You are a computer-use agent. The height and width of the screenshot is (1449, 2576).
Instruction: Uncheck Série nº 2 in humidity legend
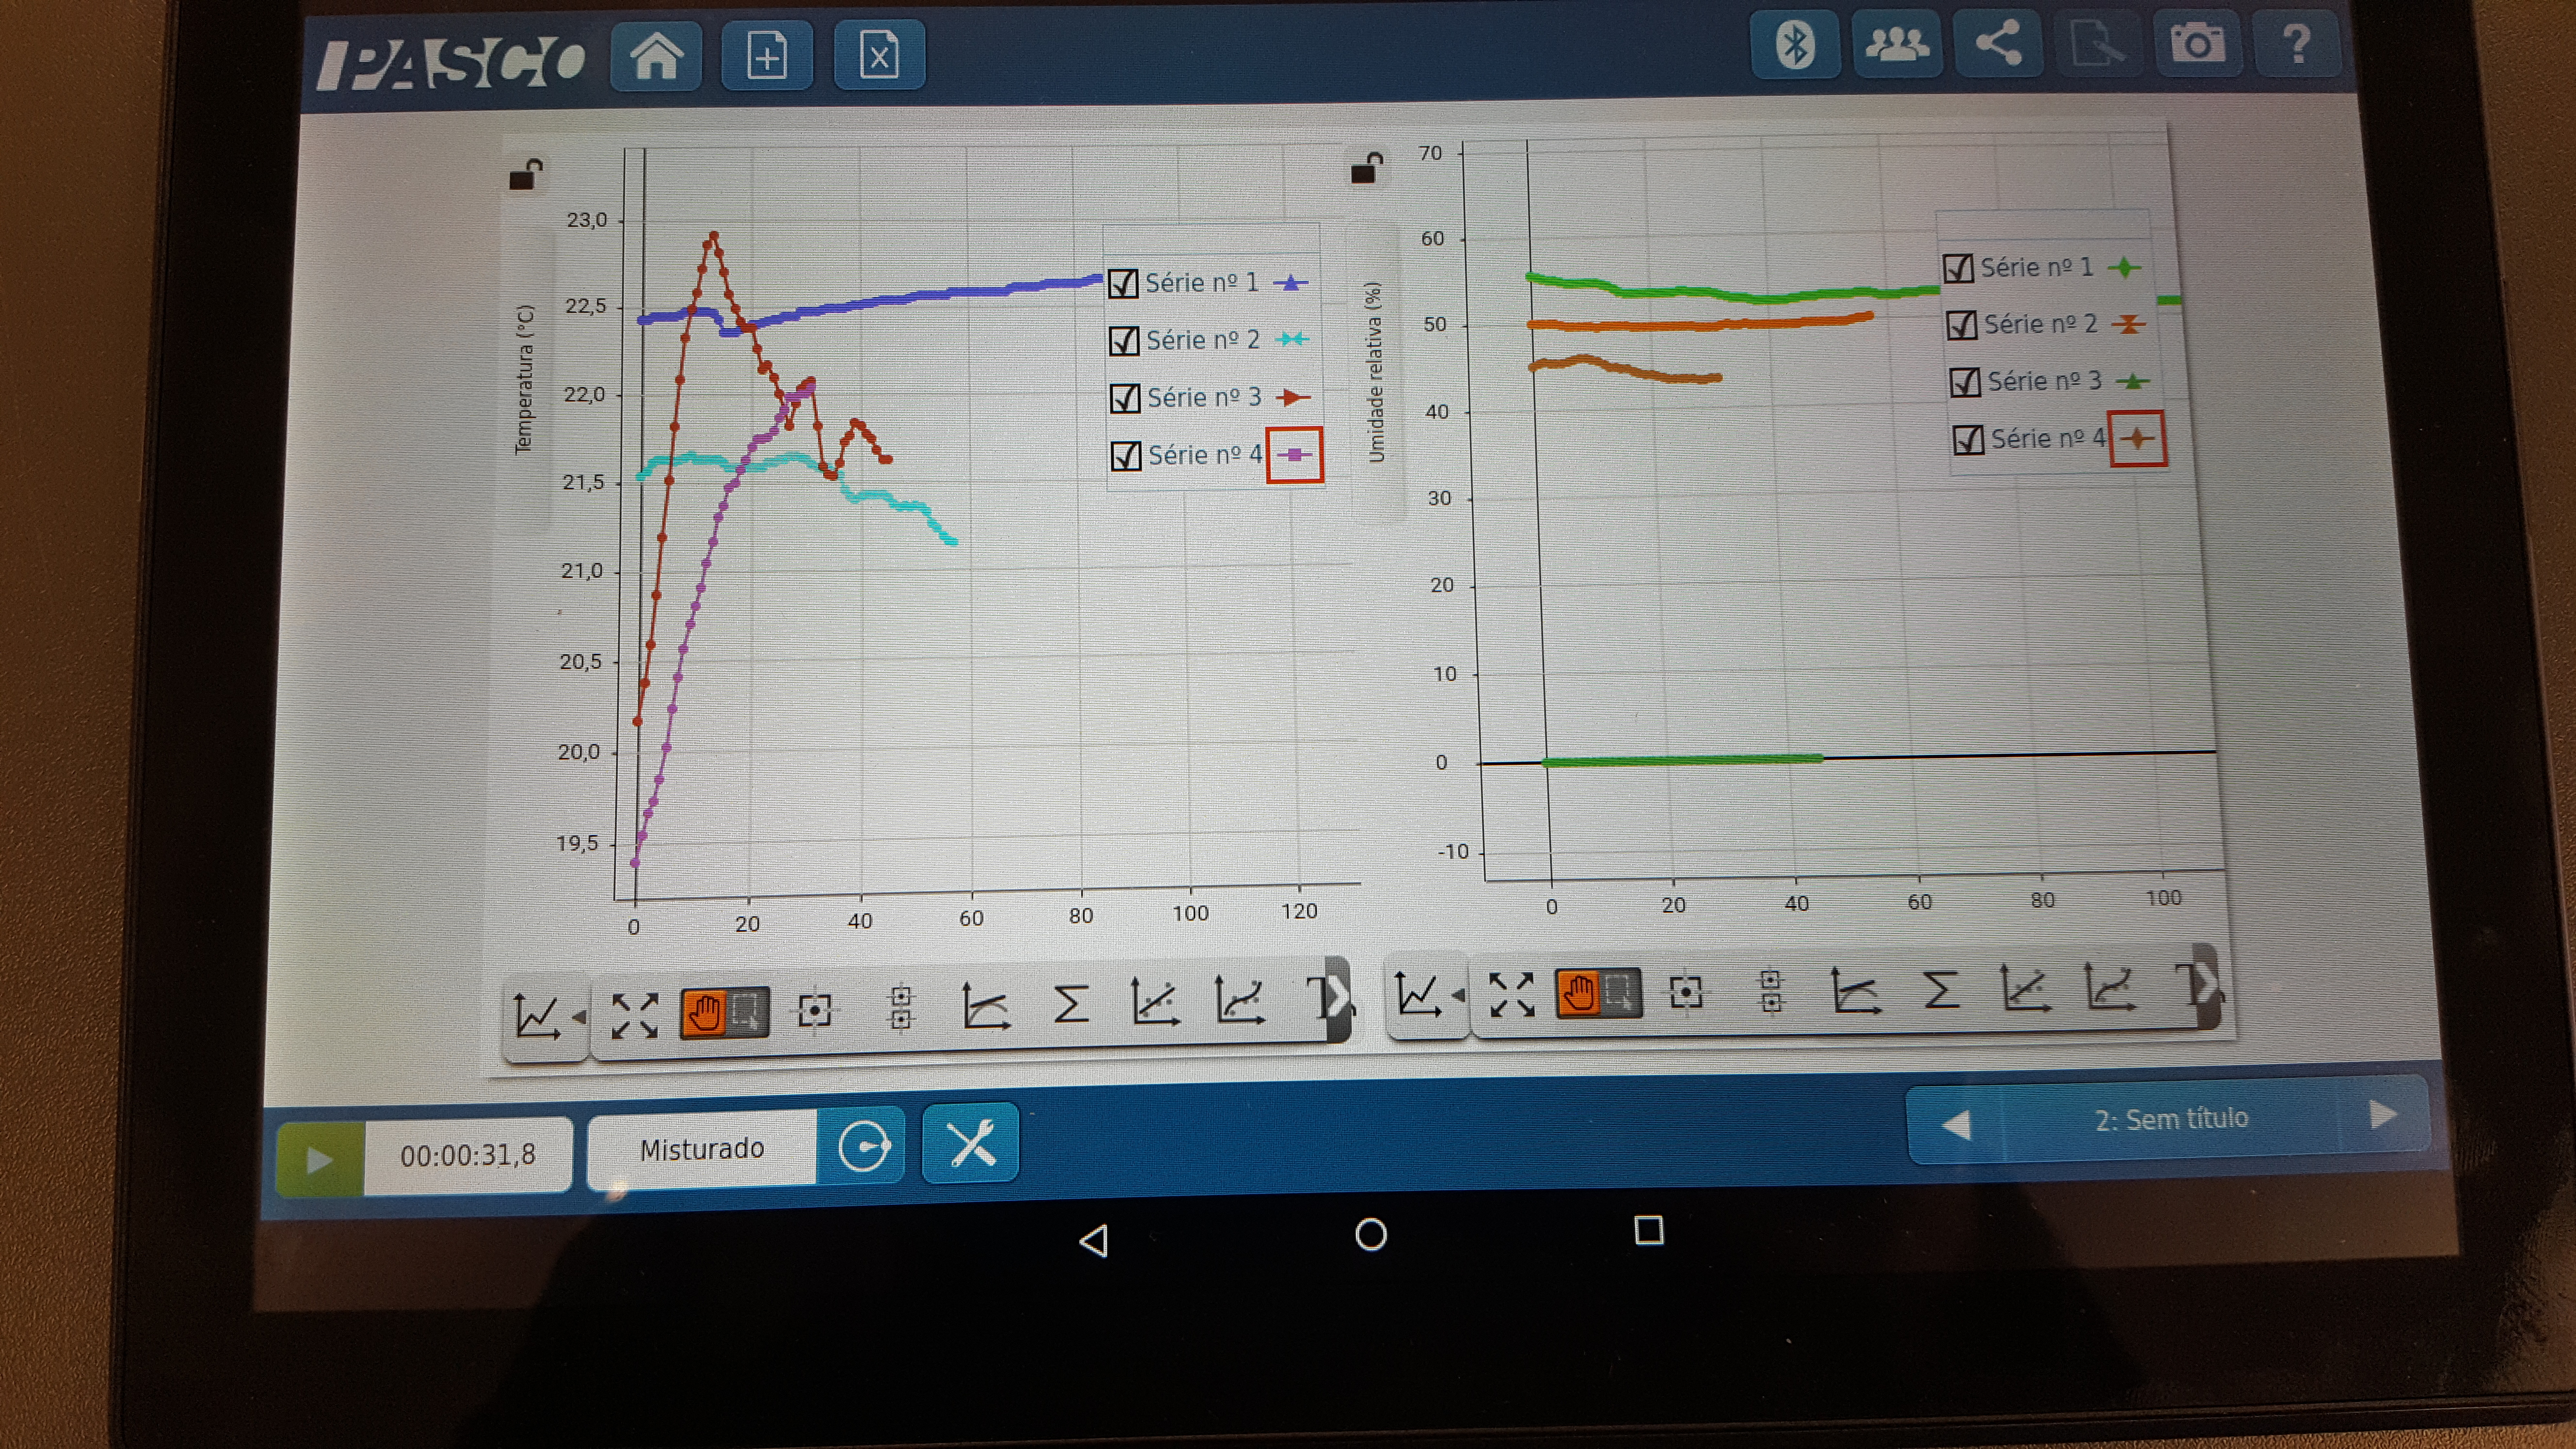click(1962, 325)
